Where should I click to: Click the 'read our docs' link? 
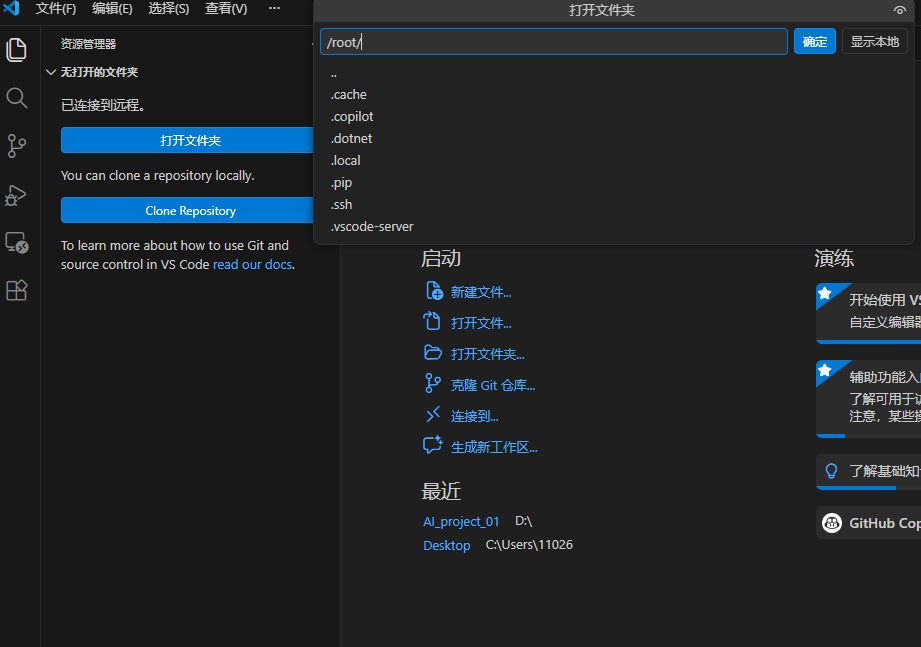(x=253, y=265)
